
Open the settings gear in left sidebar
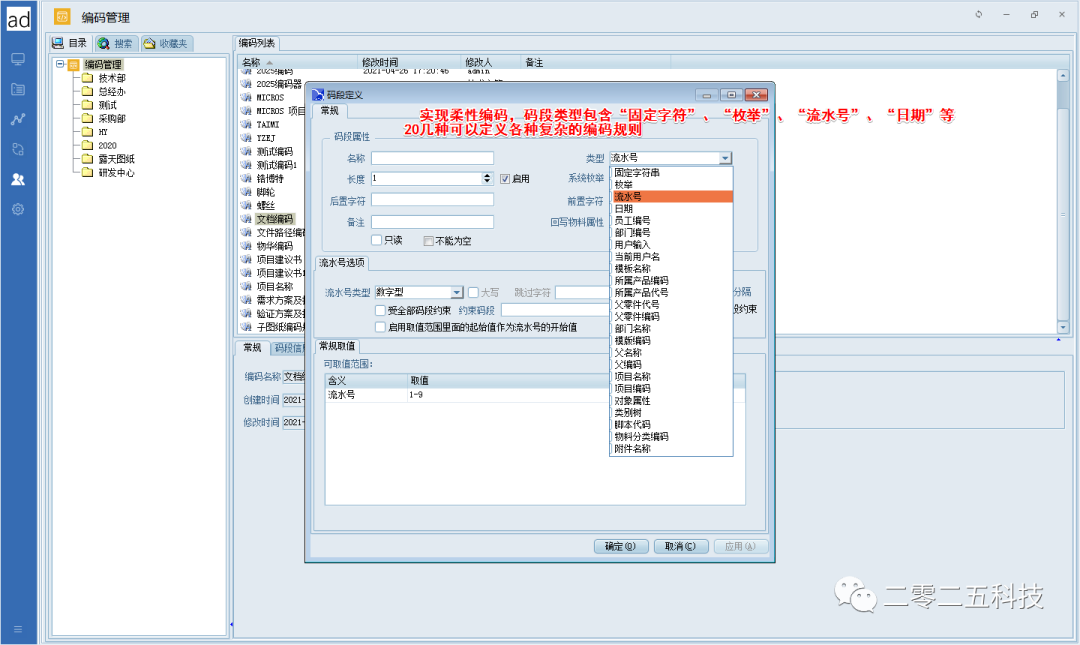pyautogui.click(x=18, y=209)
